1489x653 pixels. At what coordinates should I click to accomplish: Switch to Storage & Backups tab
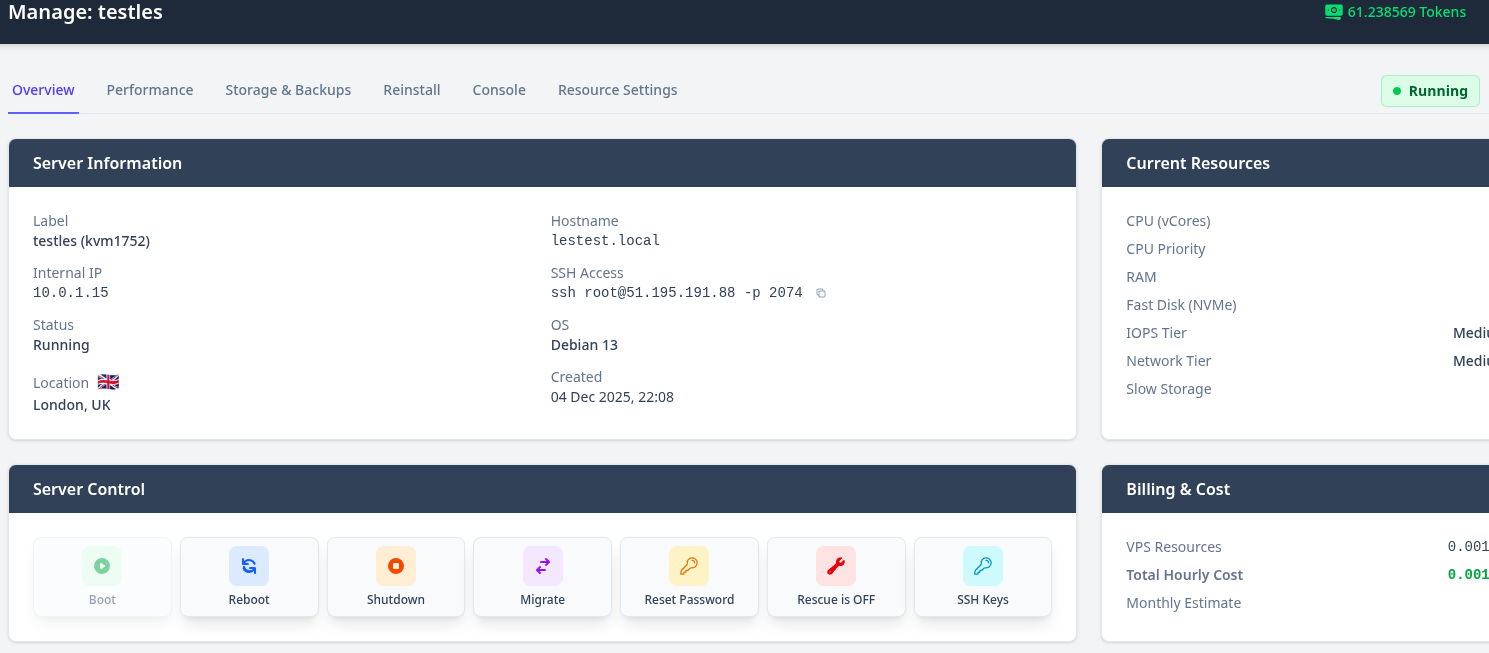pyautogui.click(x=288, y=90)
